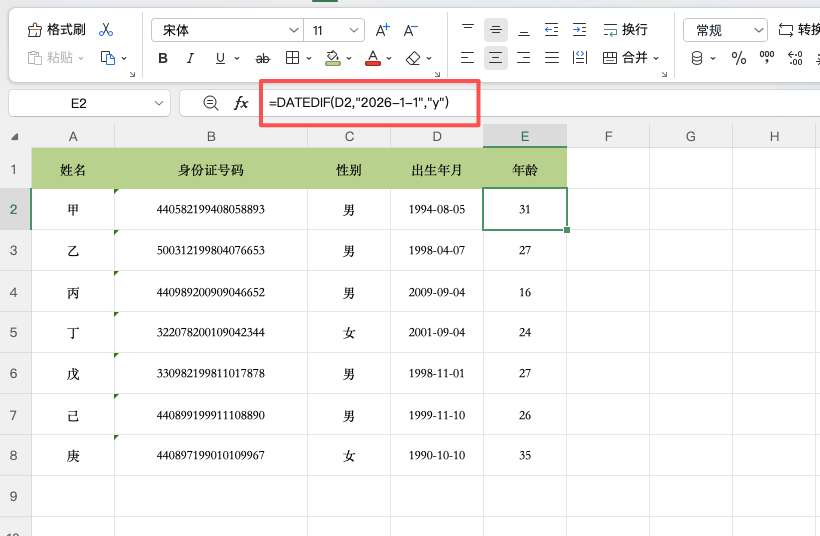The width and height of the screenshot is (820, 536).
Task: Align text right
Action: coord(523,58)
